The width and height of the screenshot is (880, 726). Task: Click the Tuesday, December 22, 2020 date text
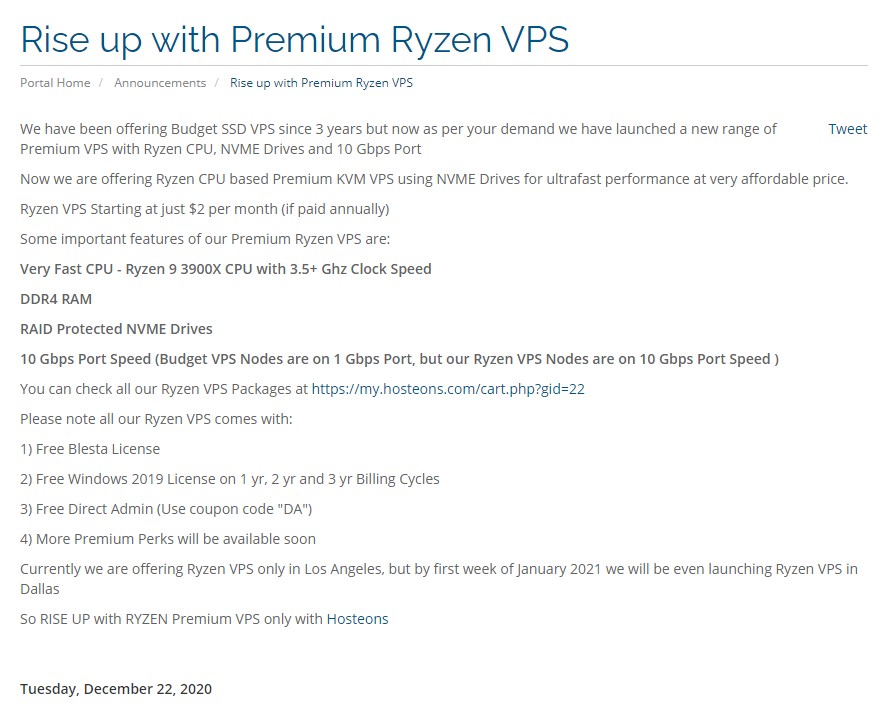coord(116,688)
